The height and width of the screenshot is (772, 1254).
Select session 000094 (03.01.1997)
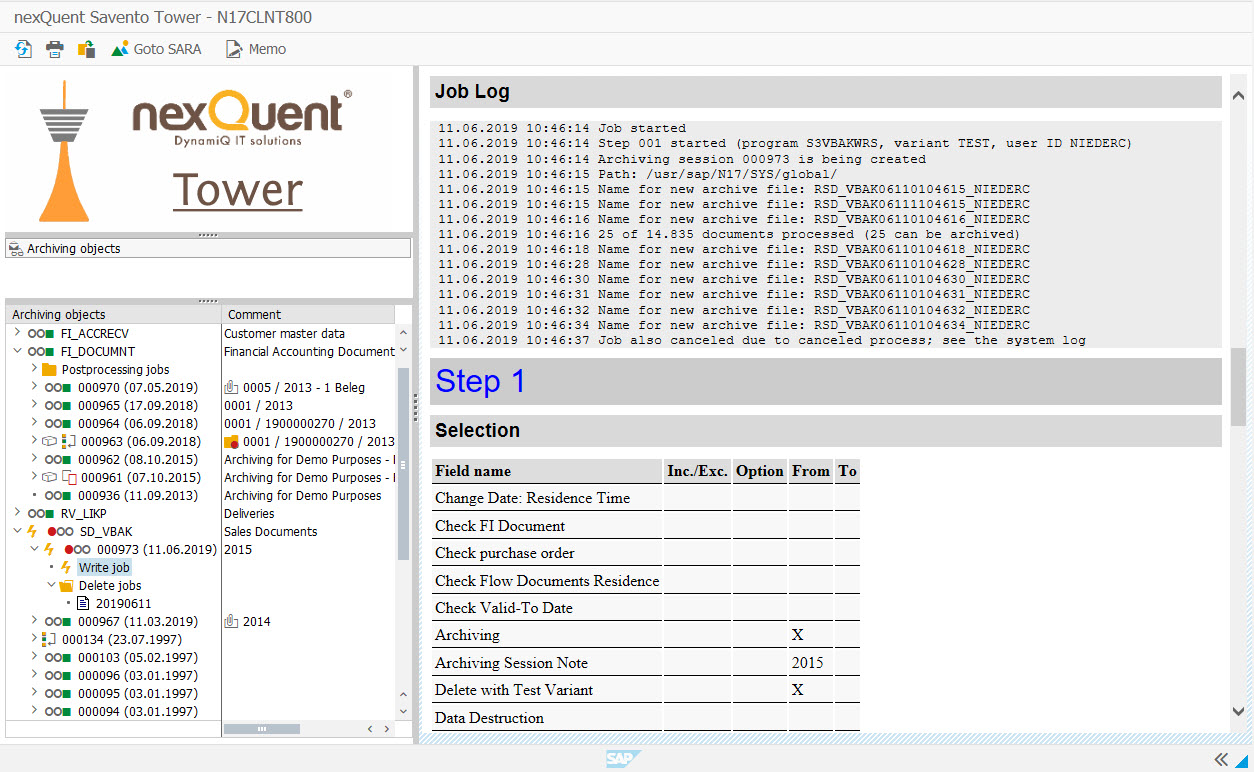click(x=138, y=711)
